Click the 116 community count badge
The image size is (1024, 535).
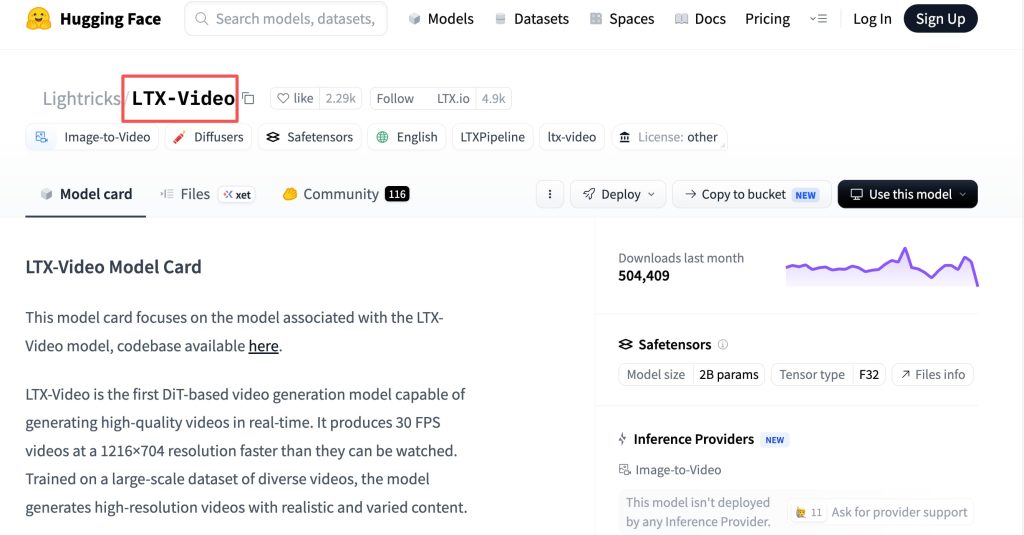397,194
